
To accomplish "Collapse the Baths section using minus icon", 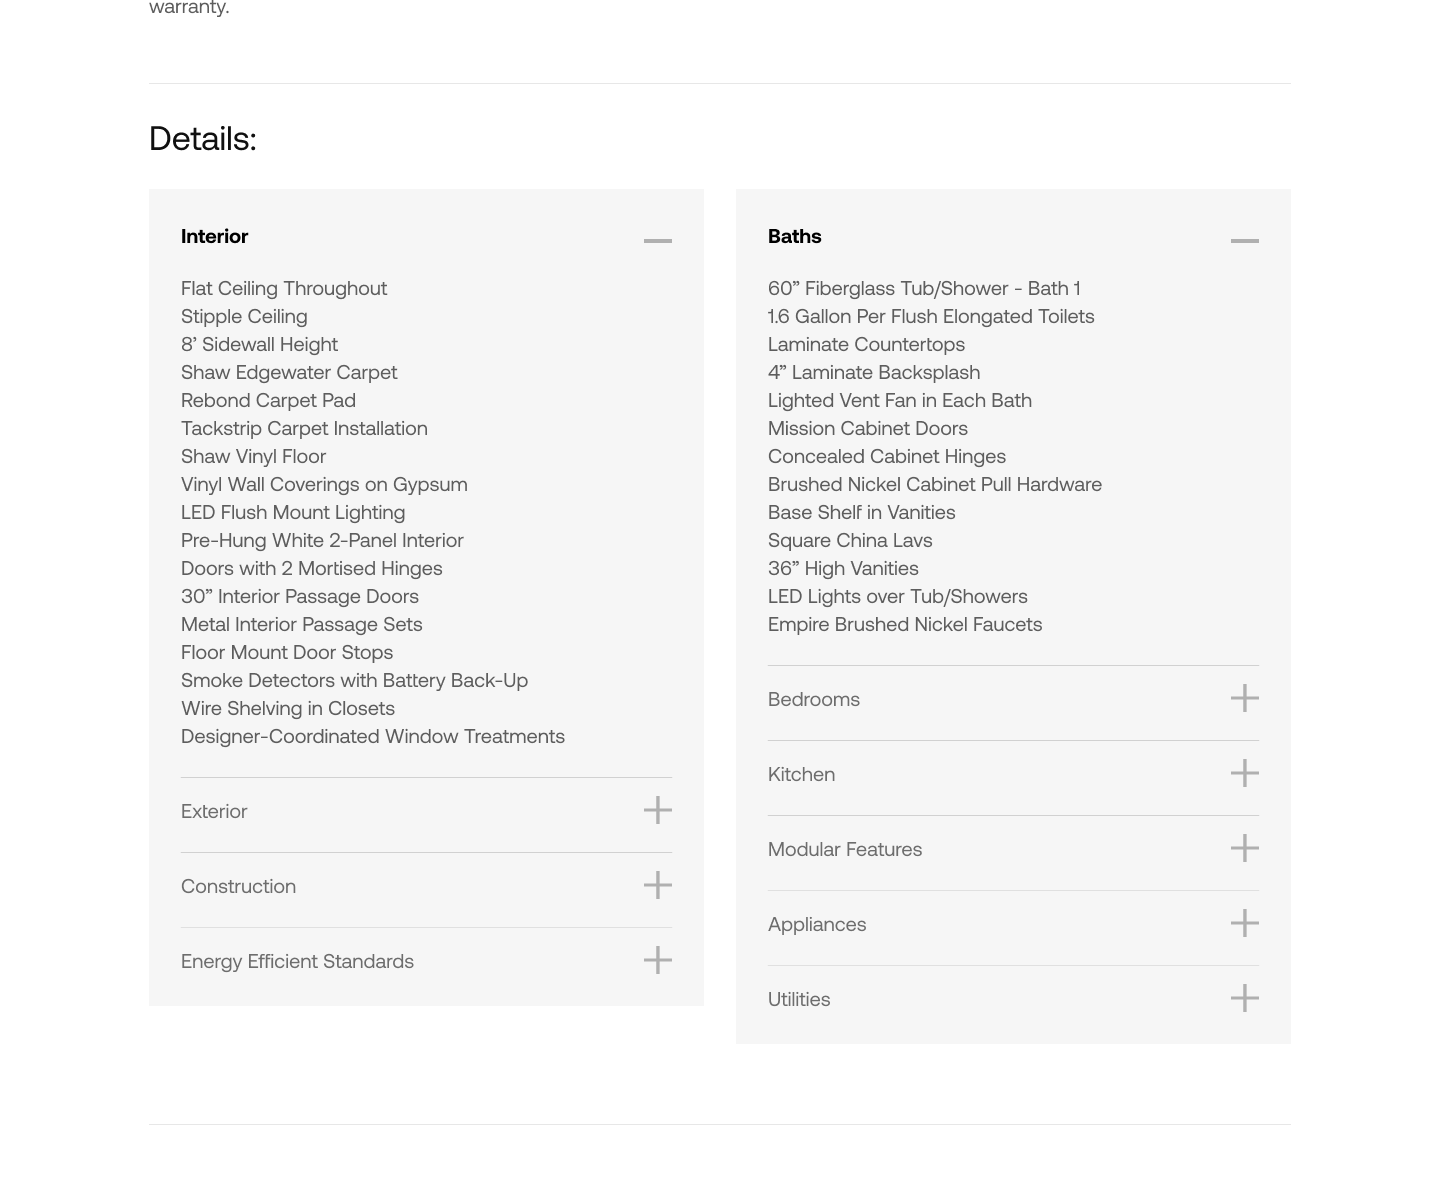I will click(1244, 240).
